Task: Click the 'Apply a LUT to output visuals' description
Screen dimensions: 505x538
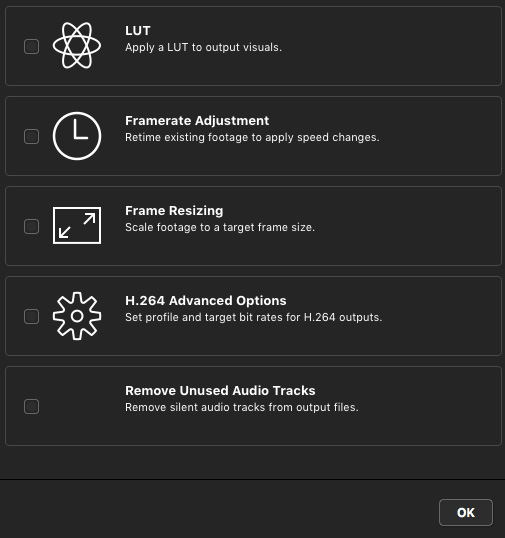Action: (x=203, y=47)
